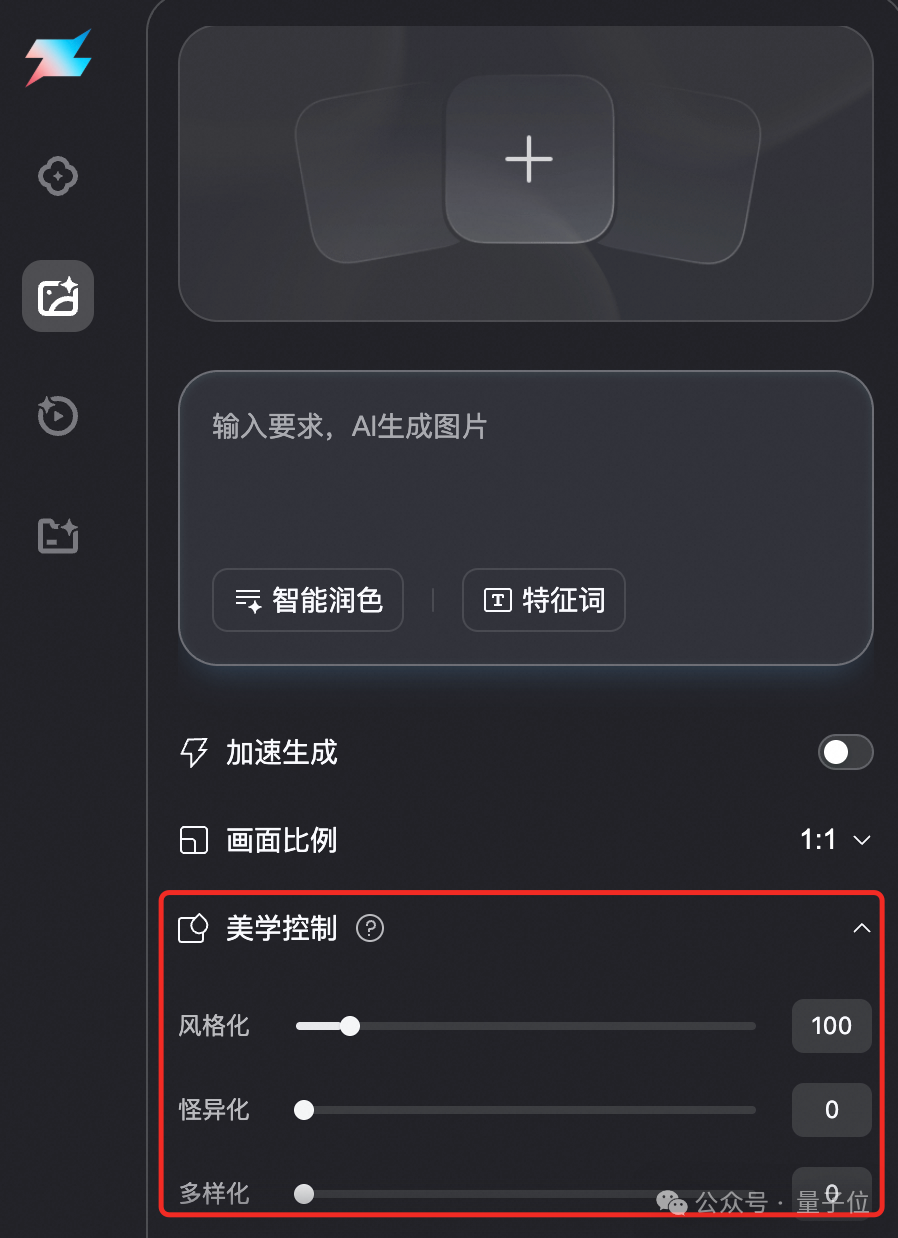Image resolution: width=898 pixels, height=1238 pixels.
Task: Open the video generation sidebar icon
Action: (x=58, y=415)
